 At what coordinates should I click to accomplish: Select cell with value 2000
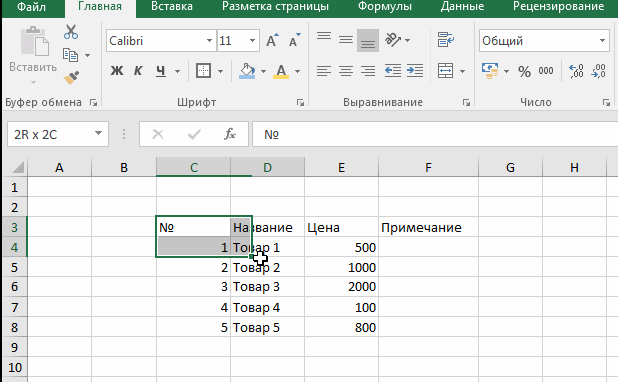341,287
